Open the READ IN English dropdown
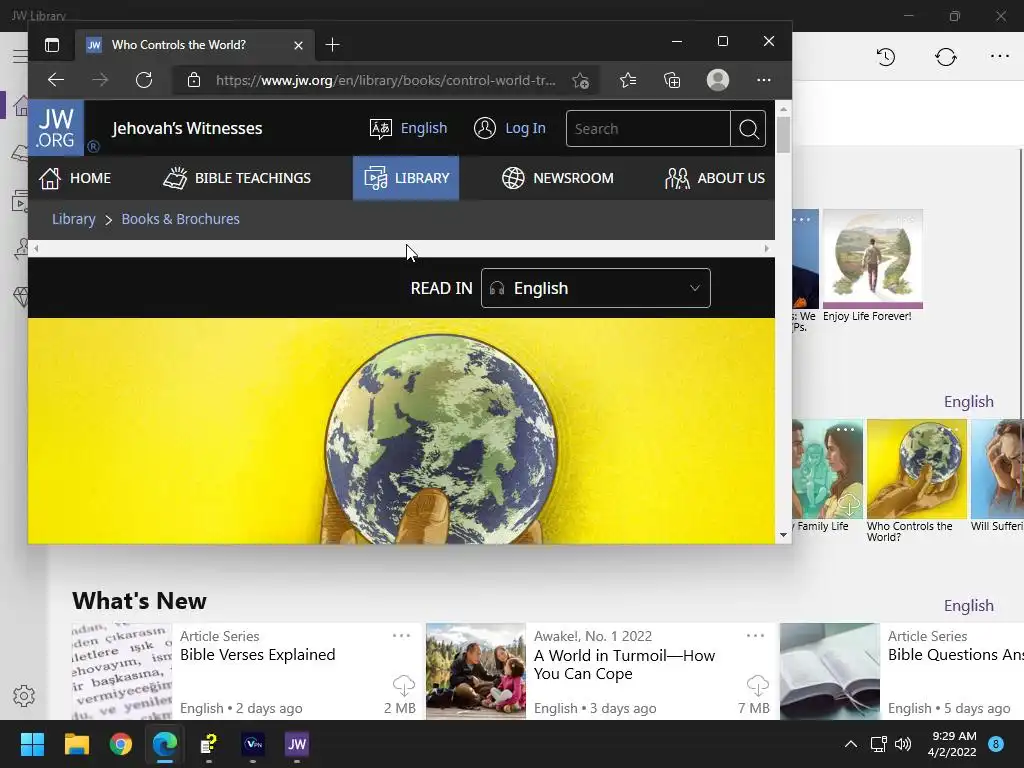The image size is (1024, 768). [x=596, y=288]
